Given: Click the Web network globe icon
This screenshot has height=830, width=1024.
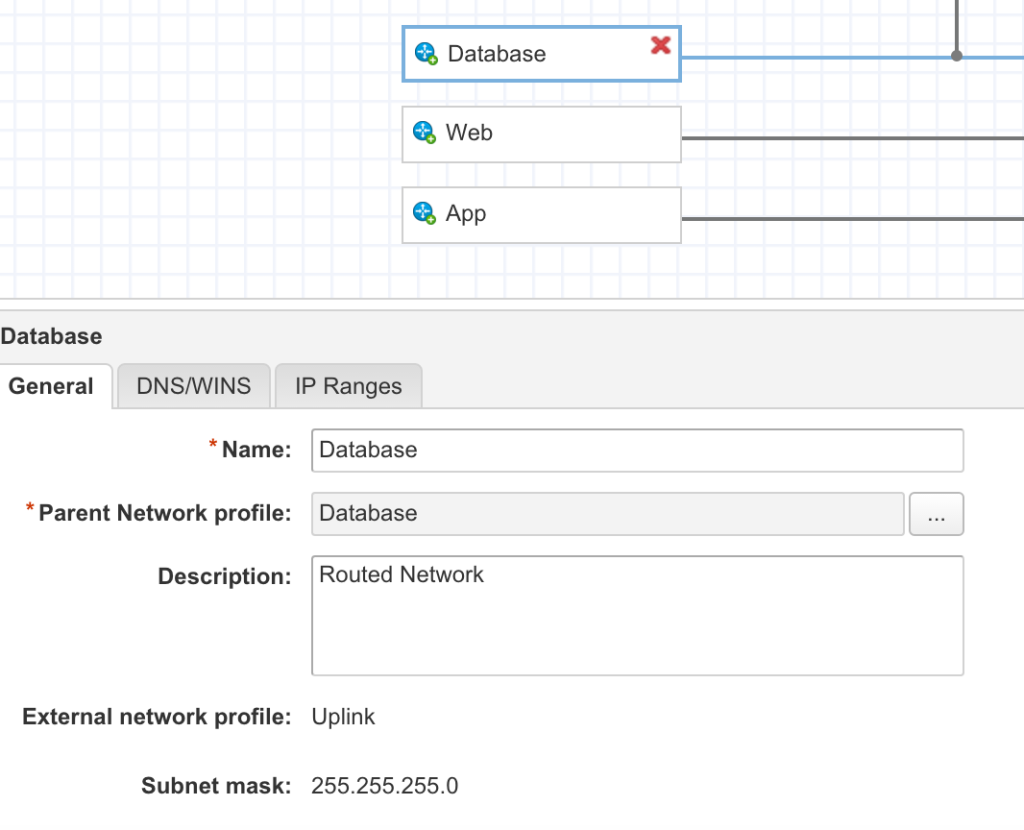Looking at the screenshot, I should point(425,132).
